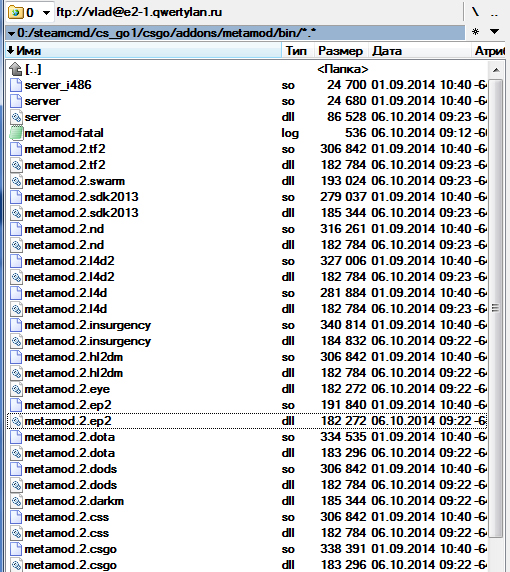Expand the path bar left arrow
Image resolution: width=510 pixels, height=572 pixels.
(11, 34)
